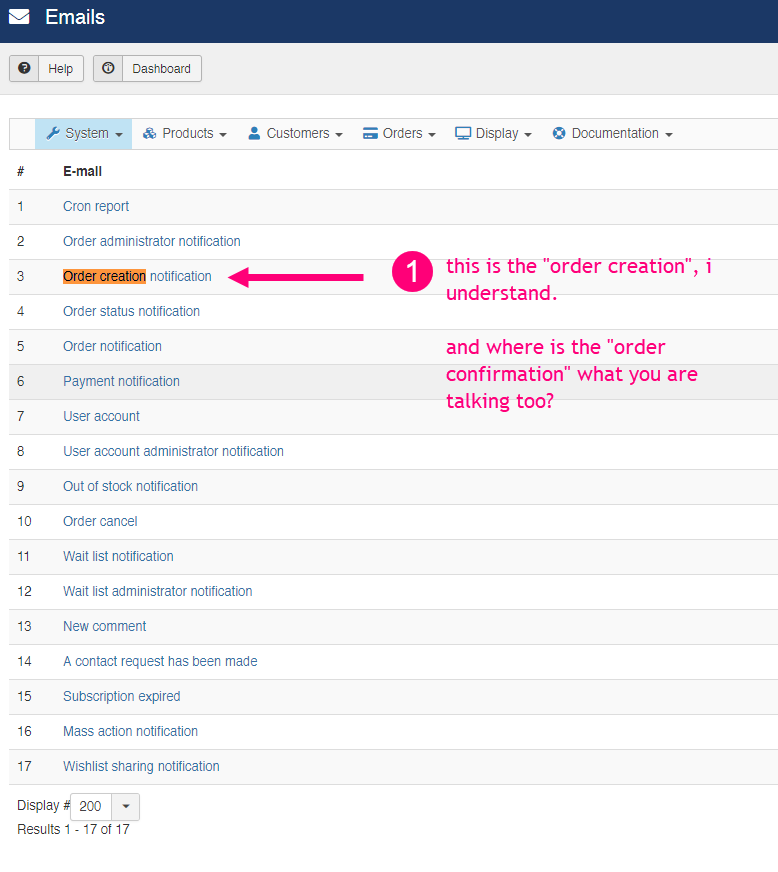
Task: Open User account administrator notification email
Action: 173,452
